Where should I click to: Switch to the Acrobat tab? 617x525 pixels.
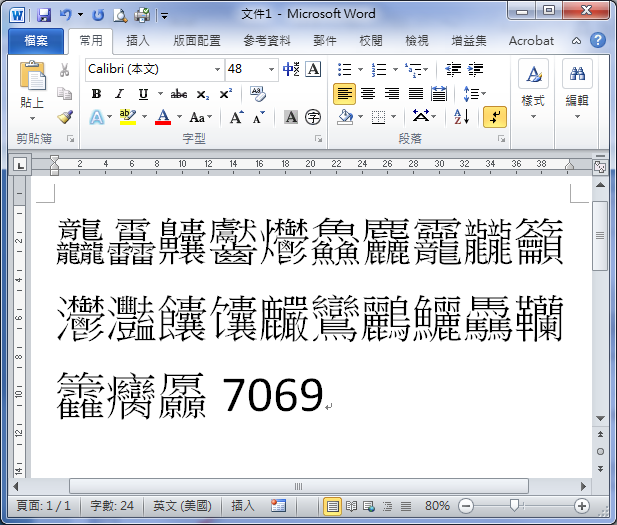[531, 41]
